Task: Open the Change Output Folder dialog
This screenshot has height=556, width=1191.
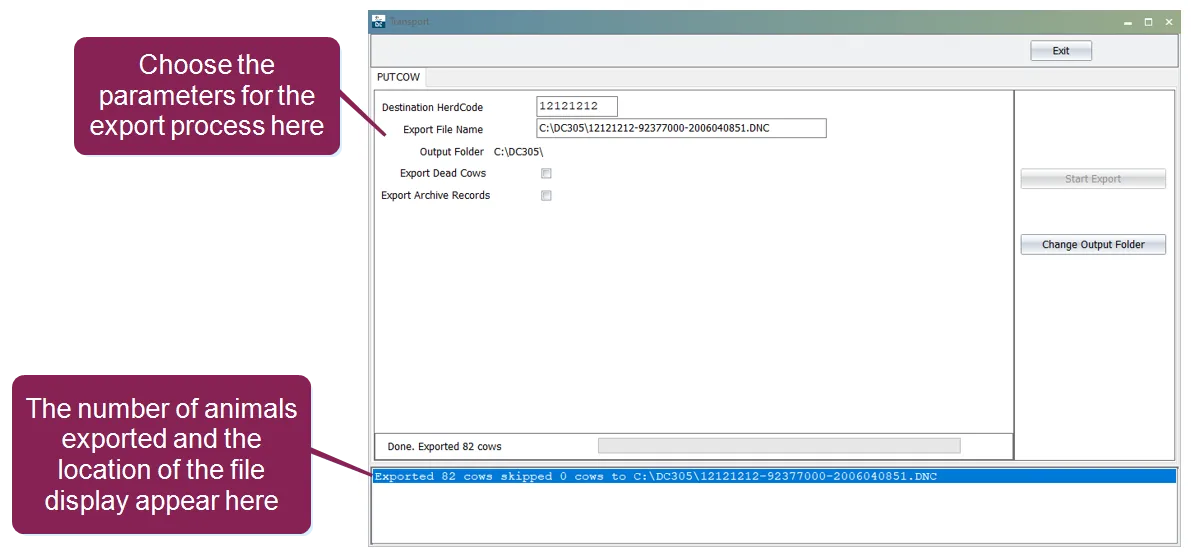Action: pos(1092,245)
